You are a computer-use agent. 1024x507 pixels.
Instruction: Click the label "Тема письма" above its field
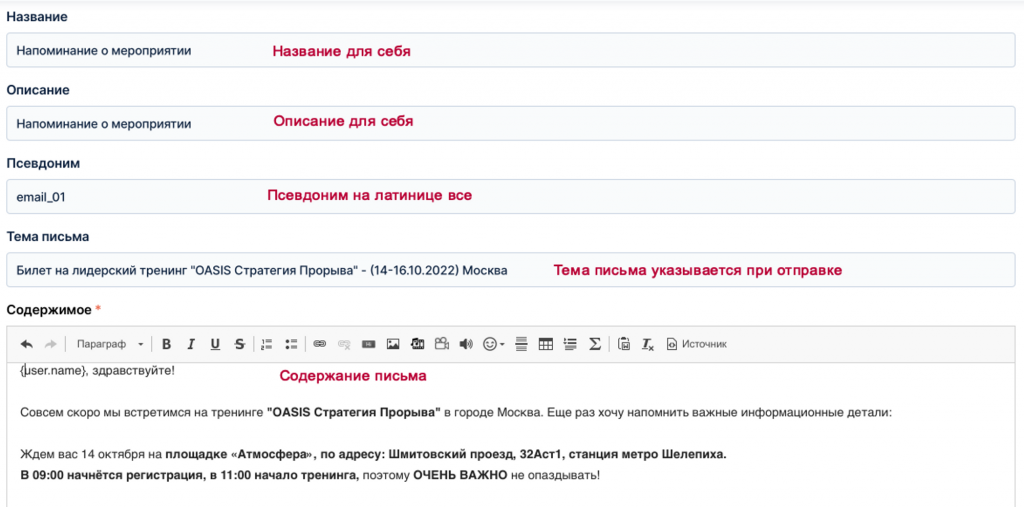[x=48, y=237]
